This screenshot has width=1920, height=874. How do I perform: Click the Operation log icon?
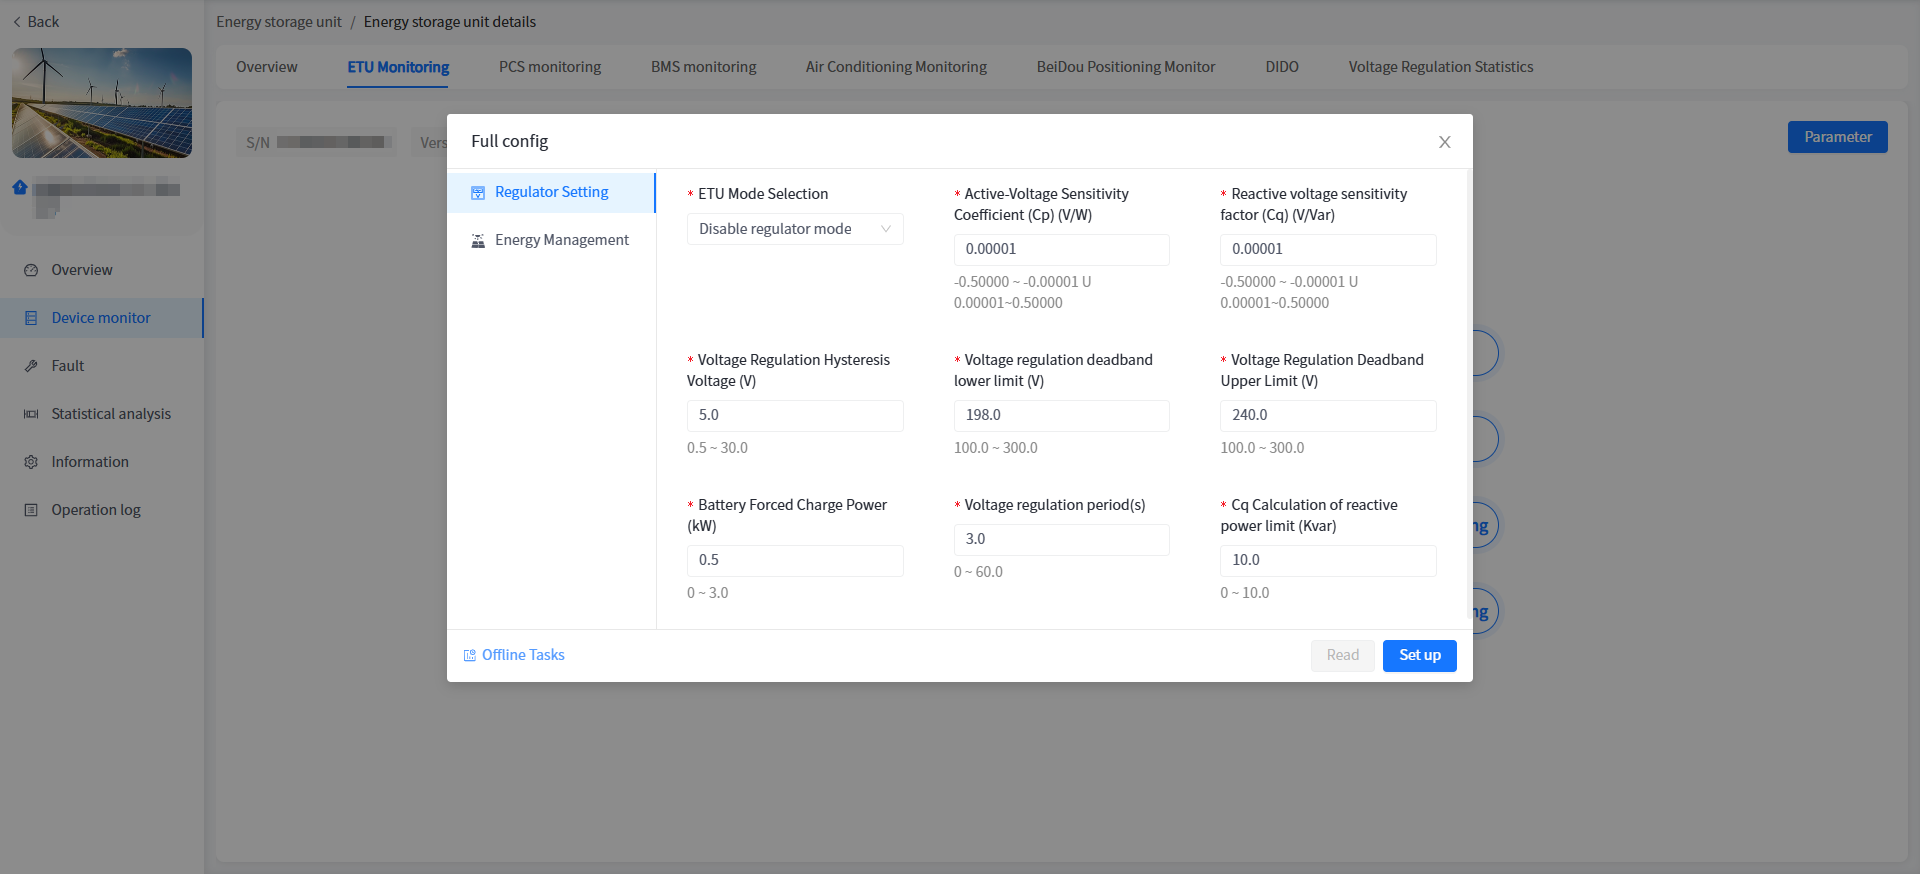[x=31, y=511]
